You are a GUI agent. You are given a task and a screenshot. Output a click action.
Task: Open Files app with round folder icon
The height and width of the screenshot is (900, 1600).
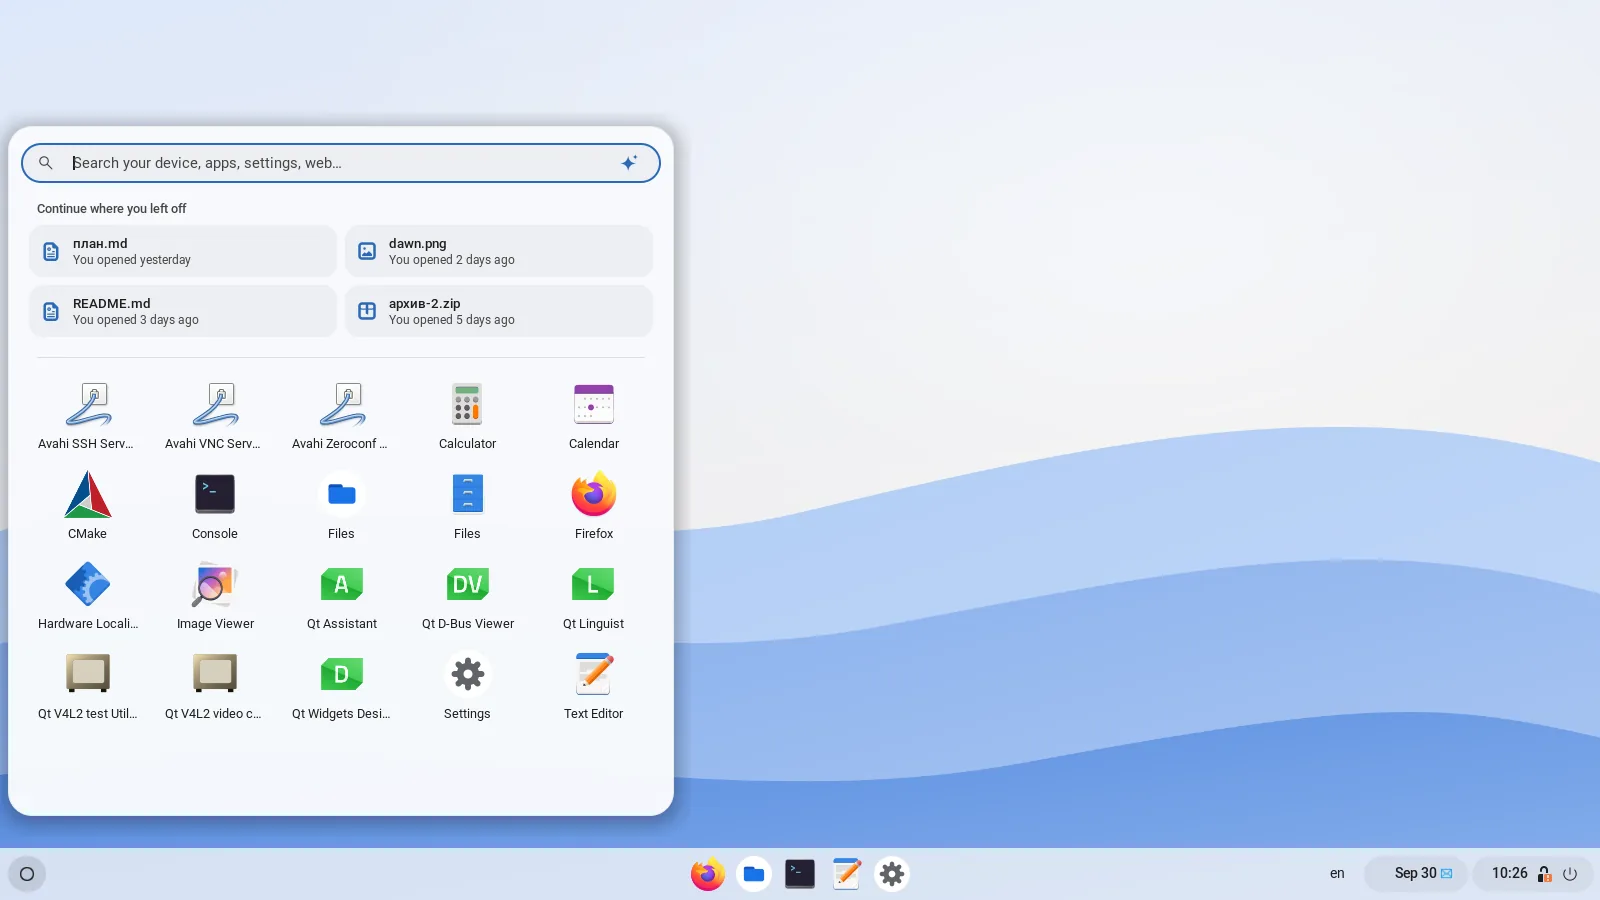coord(341,506)
